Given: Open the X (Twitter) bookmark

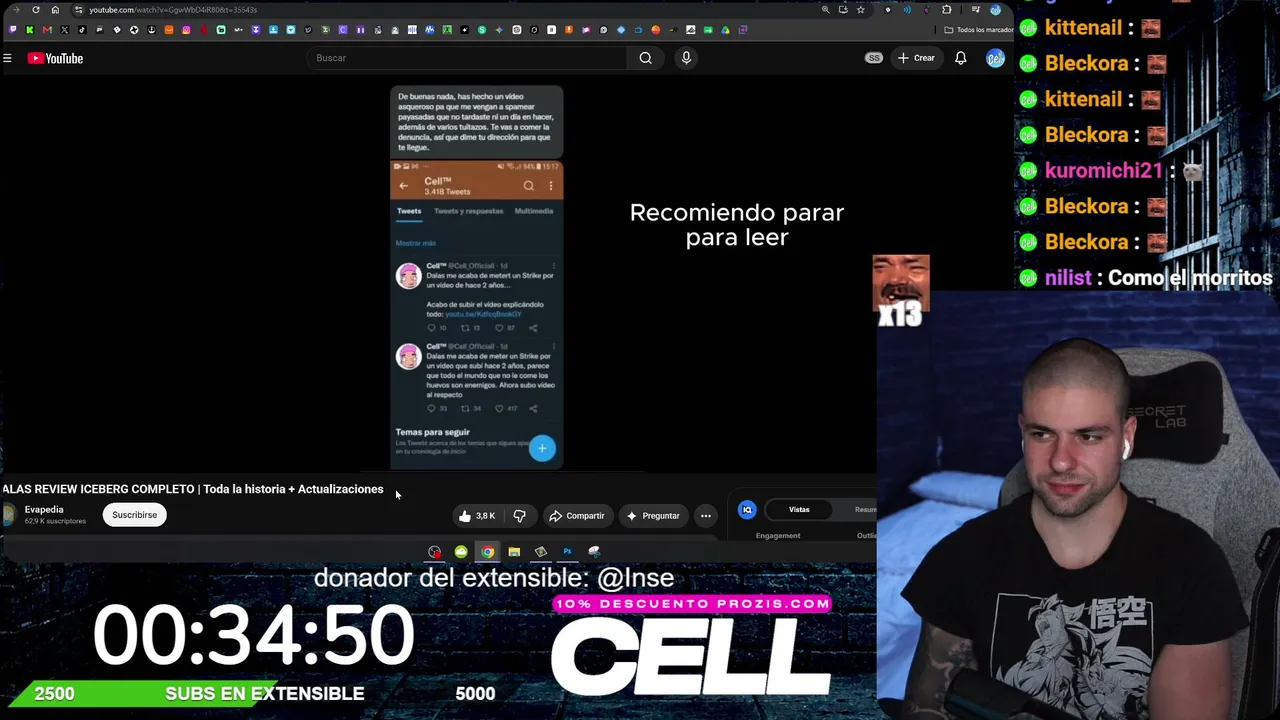Looking at the screenshot, I should point(65,30).
